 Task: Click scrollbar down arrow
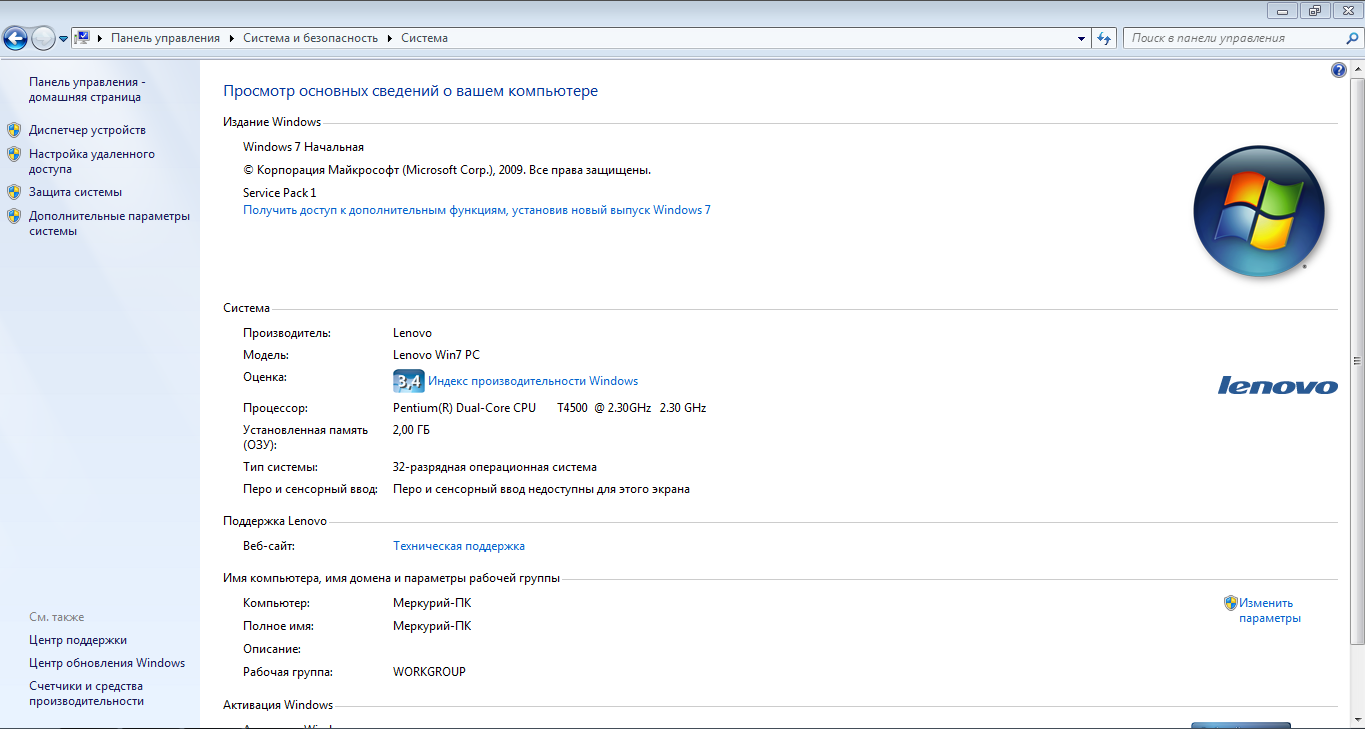[1357, 720]
